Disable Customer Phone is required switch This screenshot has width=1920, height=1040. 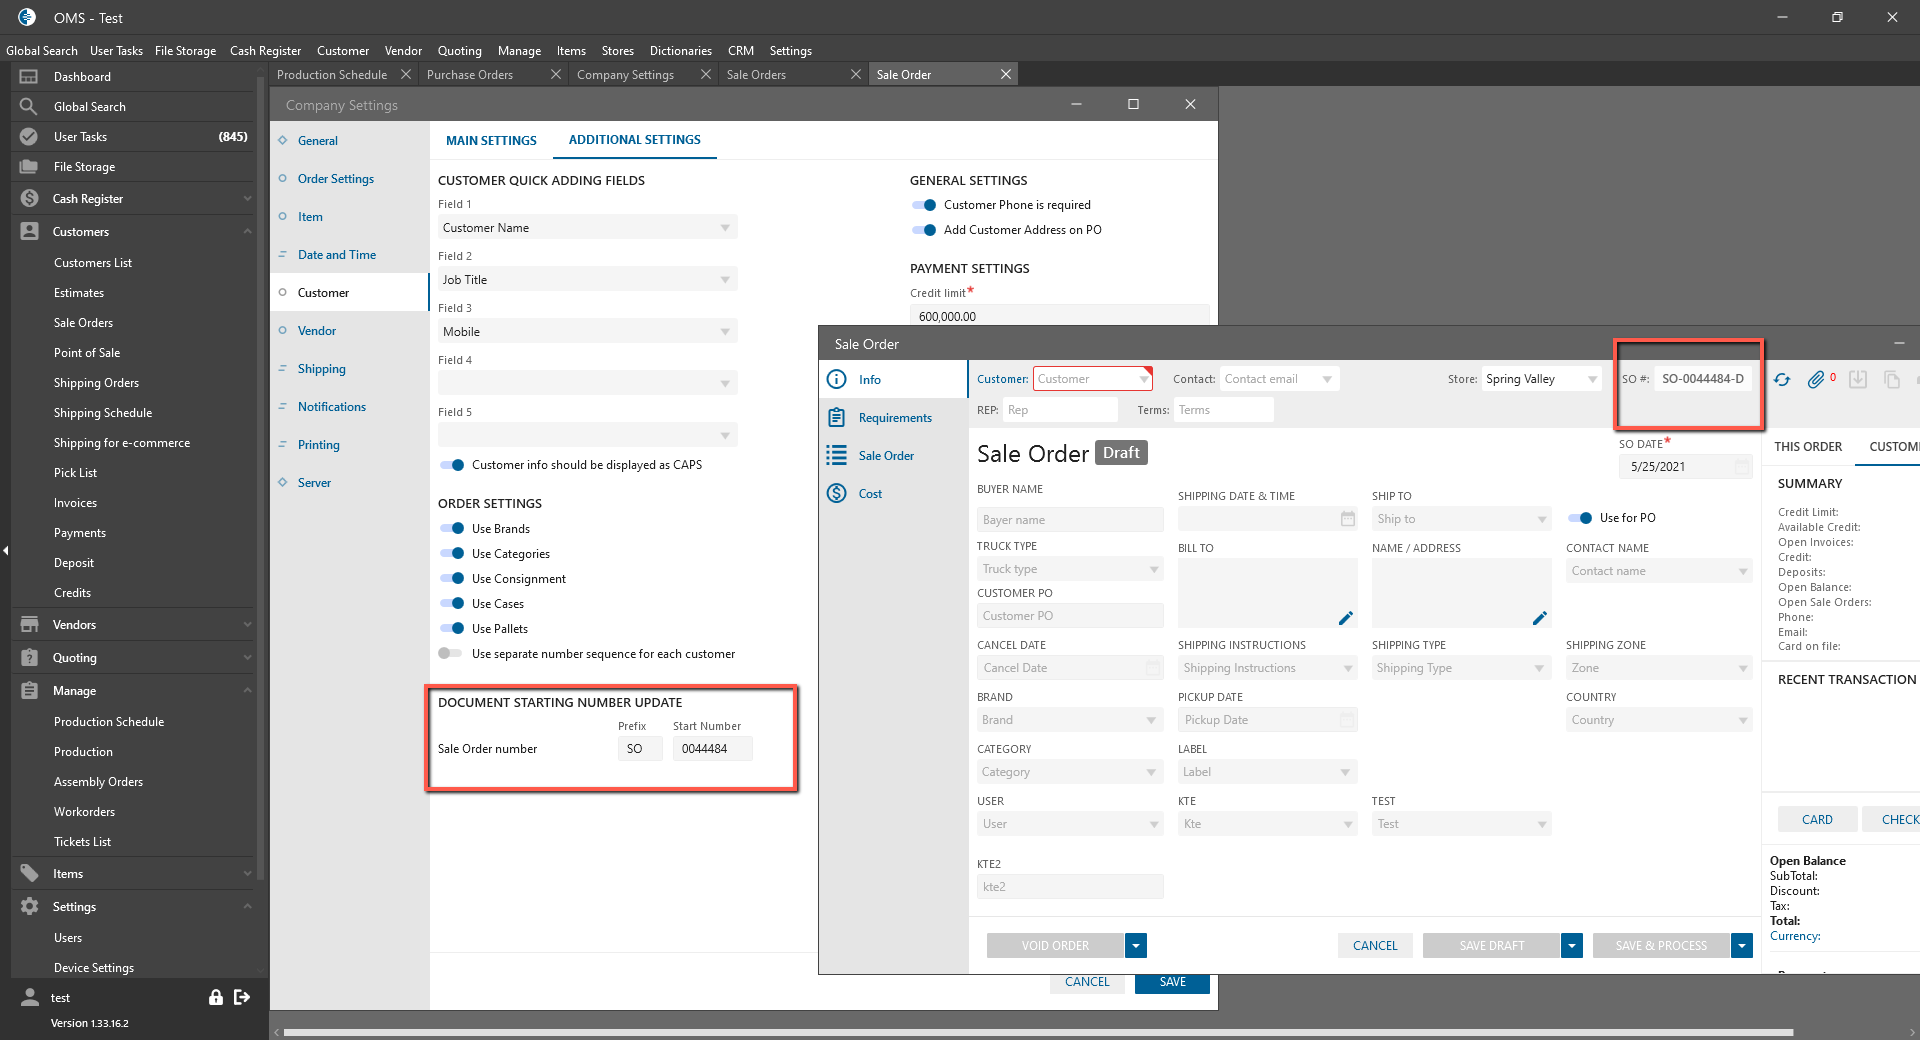click(924, 205)
